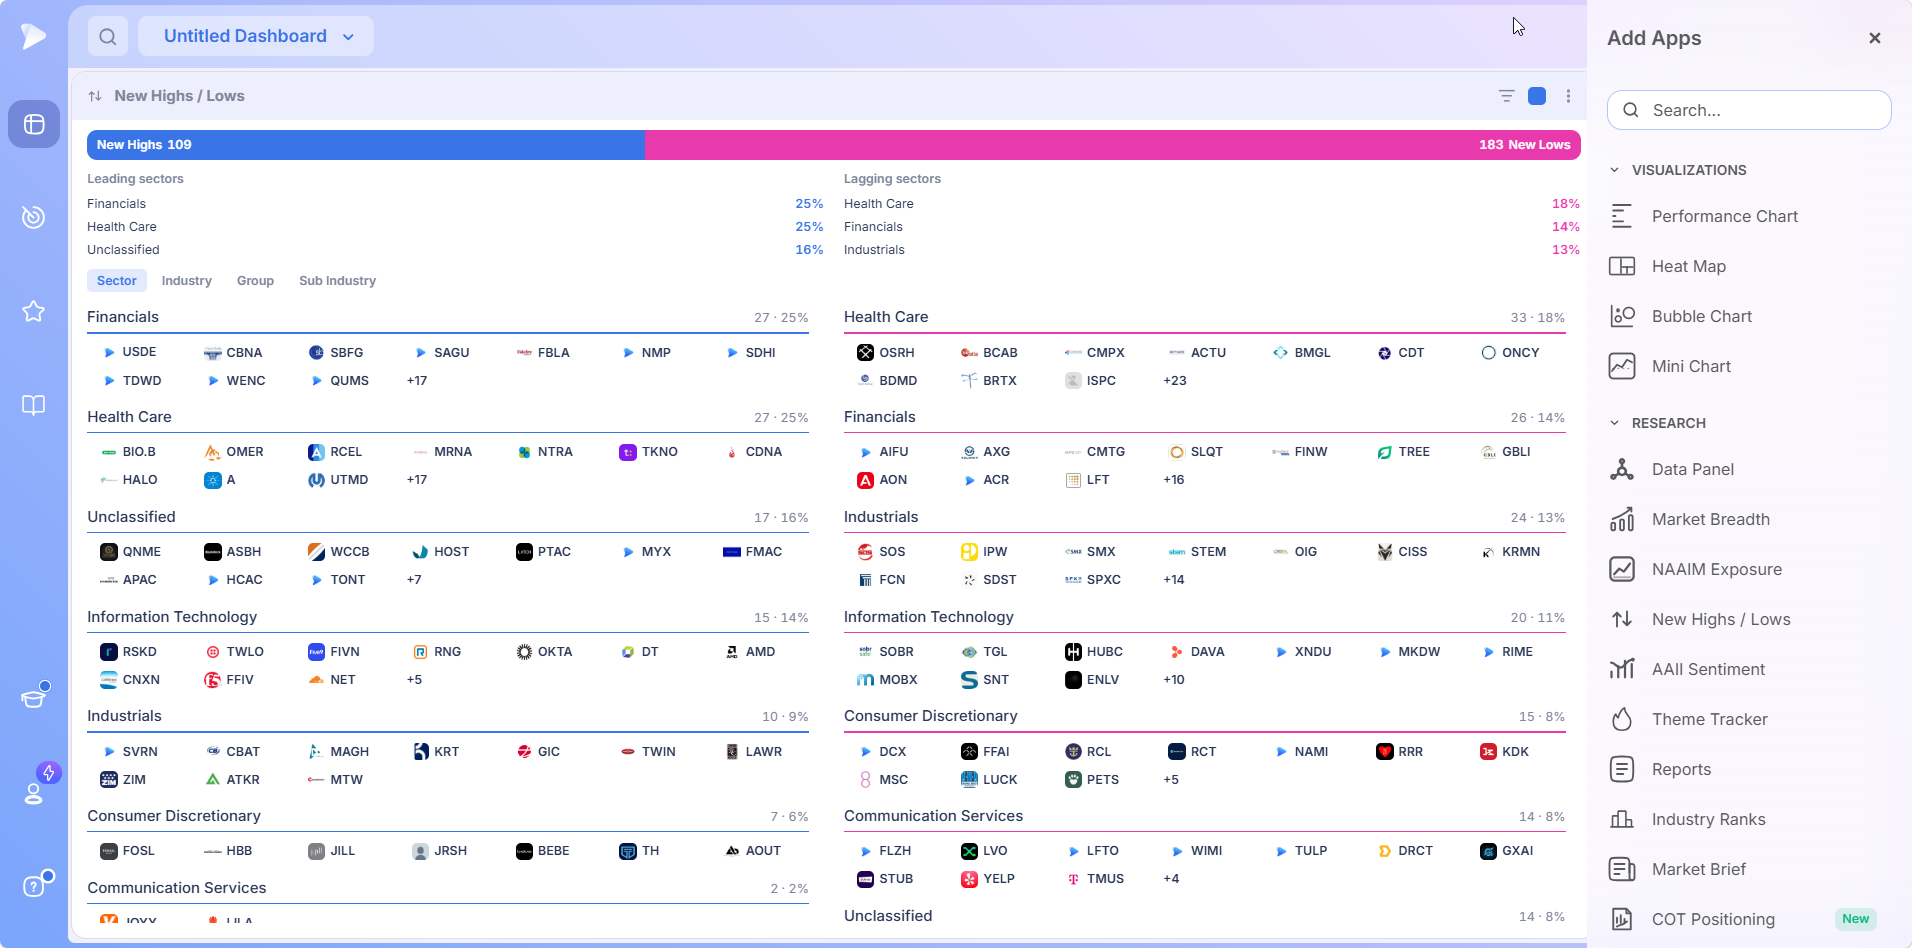1912x948 pixels.
Task: Open the book learning sidebar icon
Action: coord(34,405)
